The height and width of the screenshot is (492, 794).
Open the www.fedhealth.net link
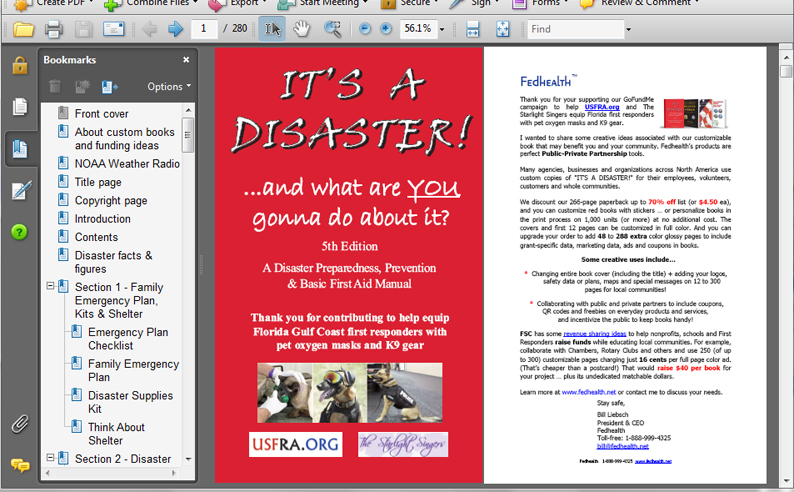click(x=589, y=392)
